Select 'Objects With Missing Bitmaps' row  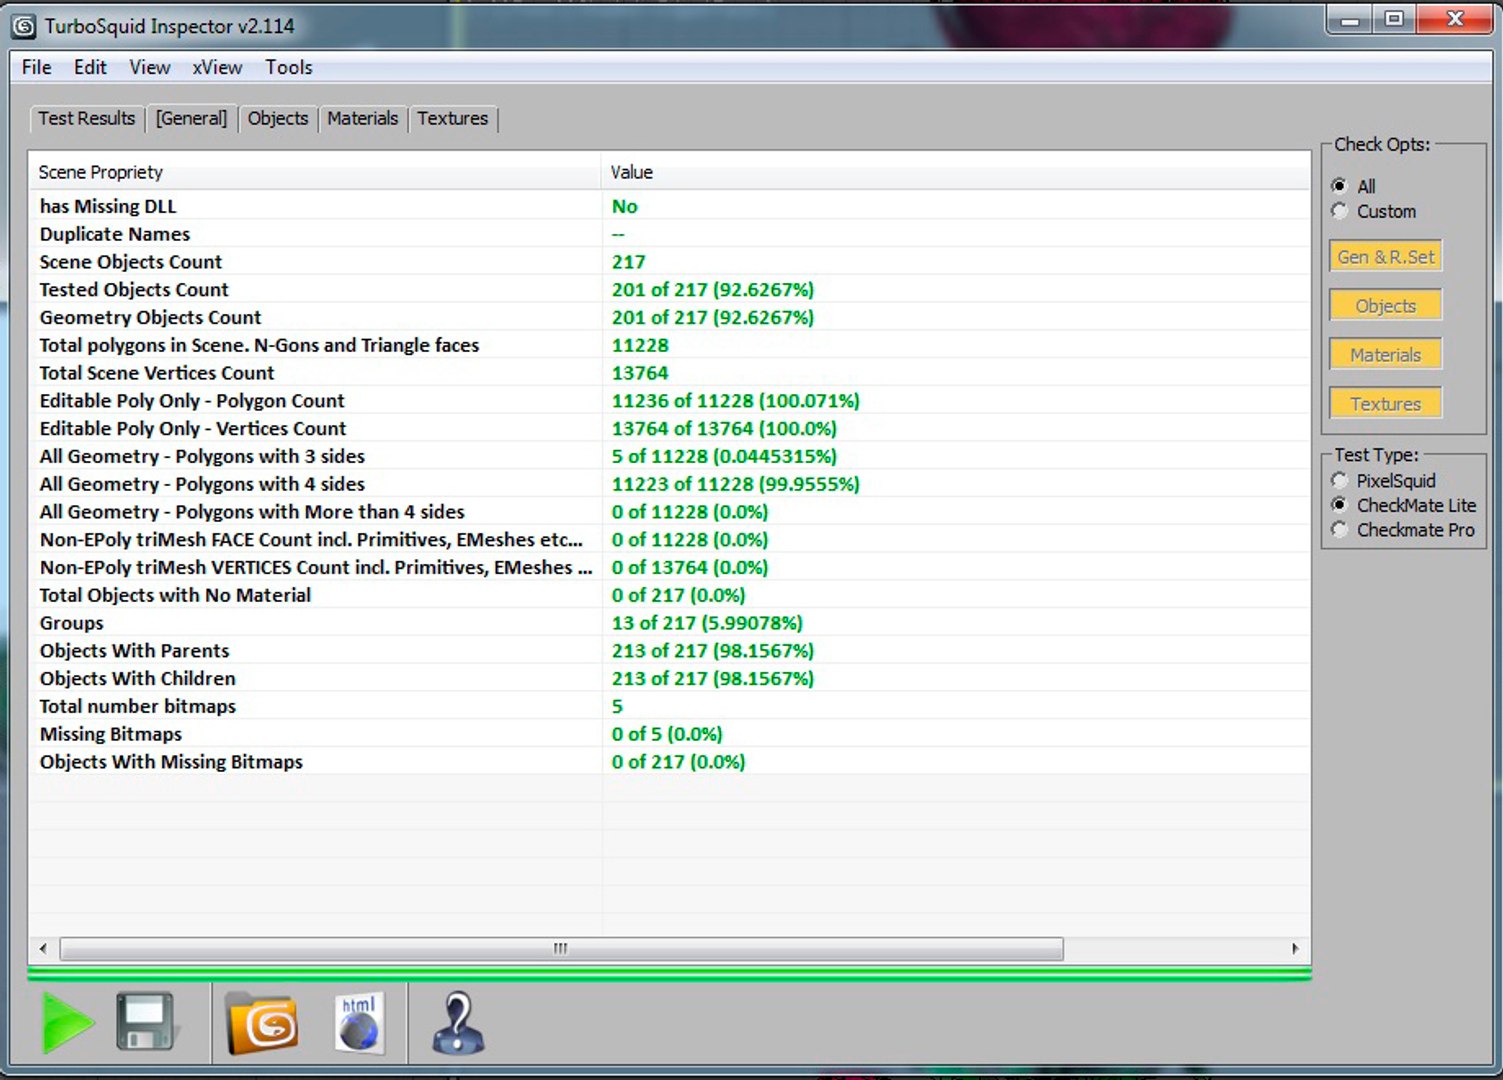[670, 762]
